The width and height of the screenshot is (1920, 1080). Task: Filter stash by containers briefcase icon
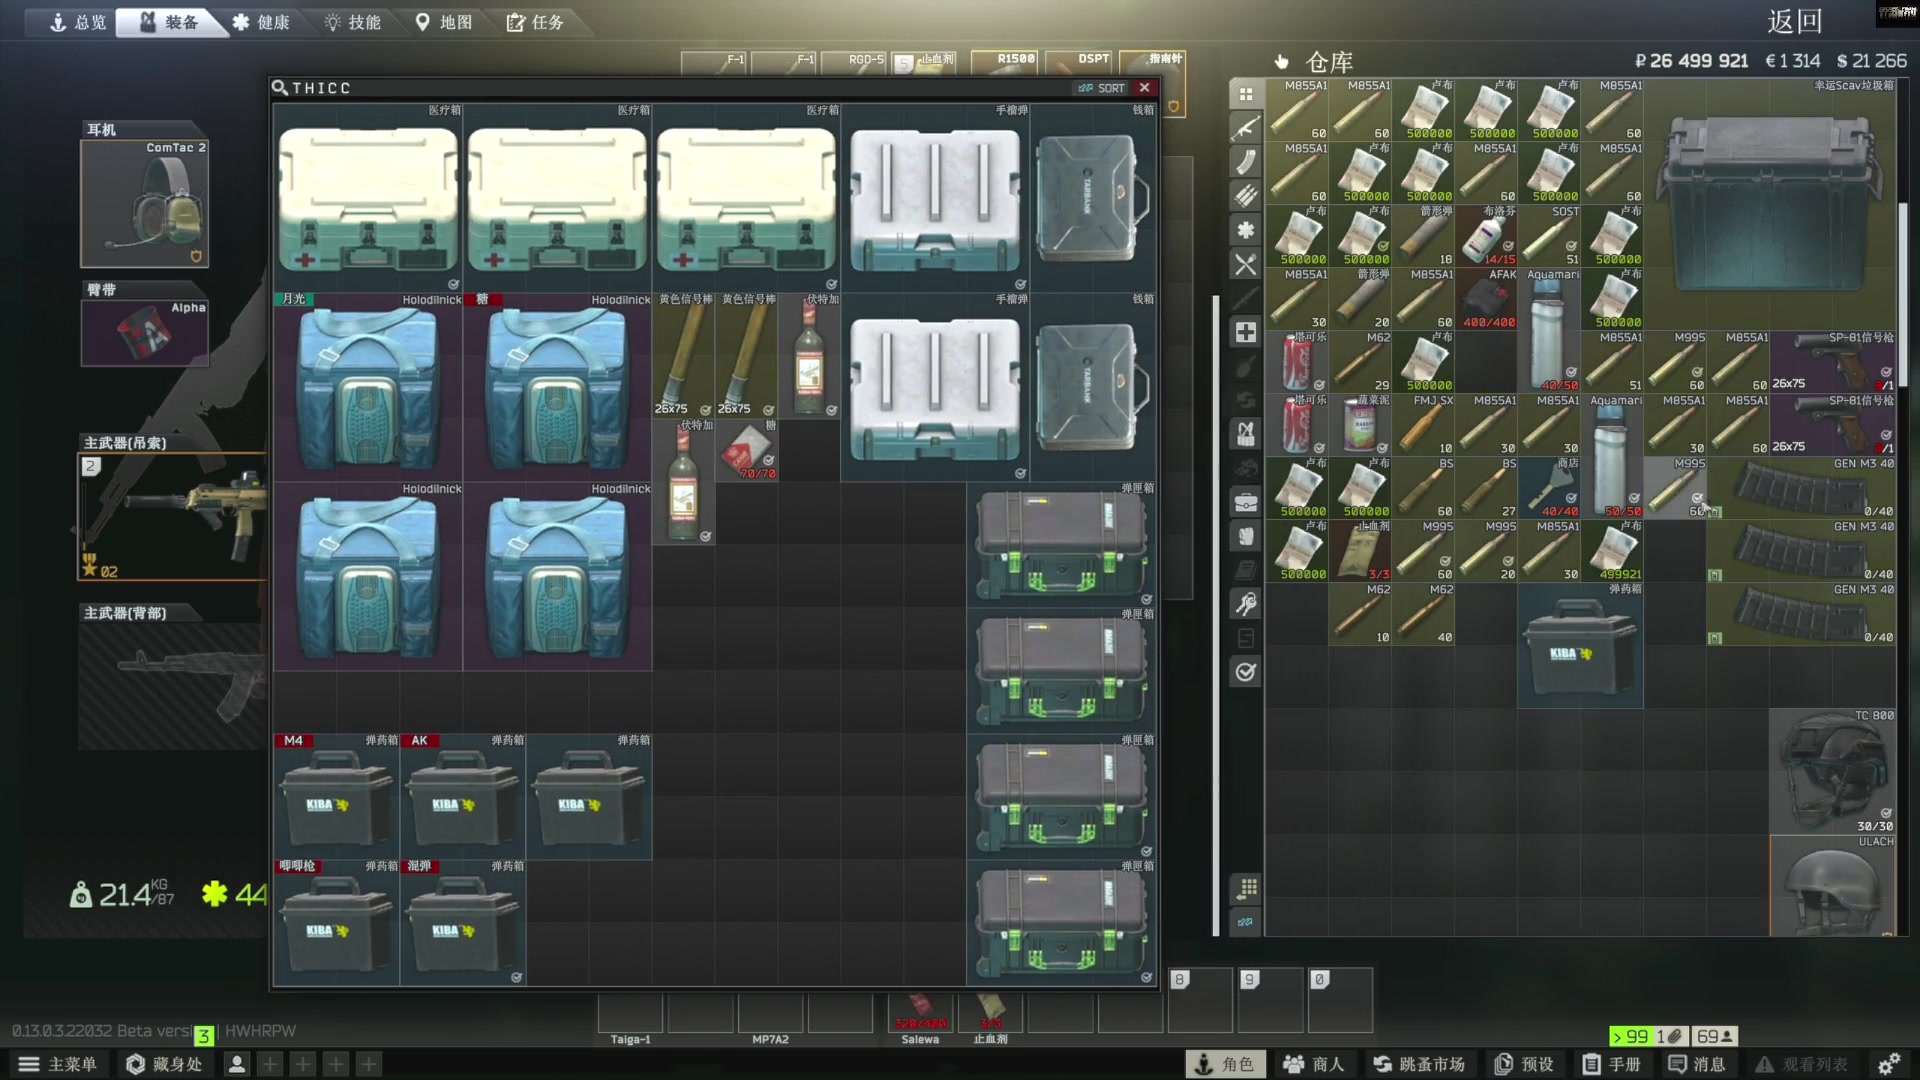click(x=1246, y=502)
